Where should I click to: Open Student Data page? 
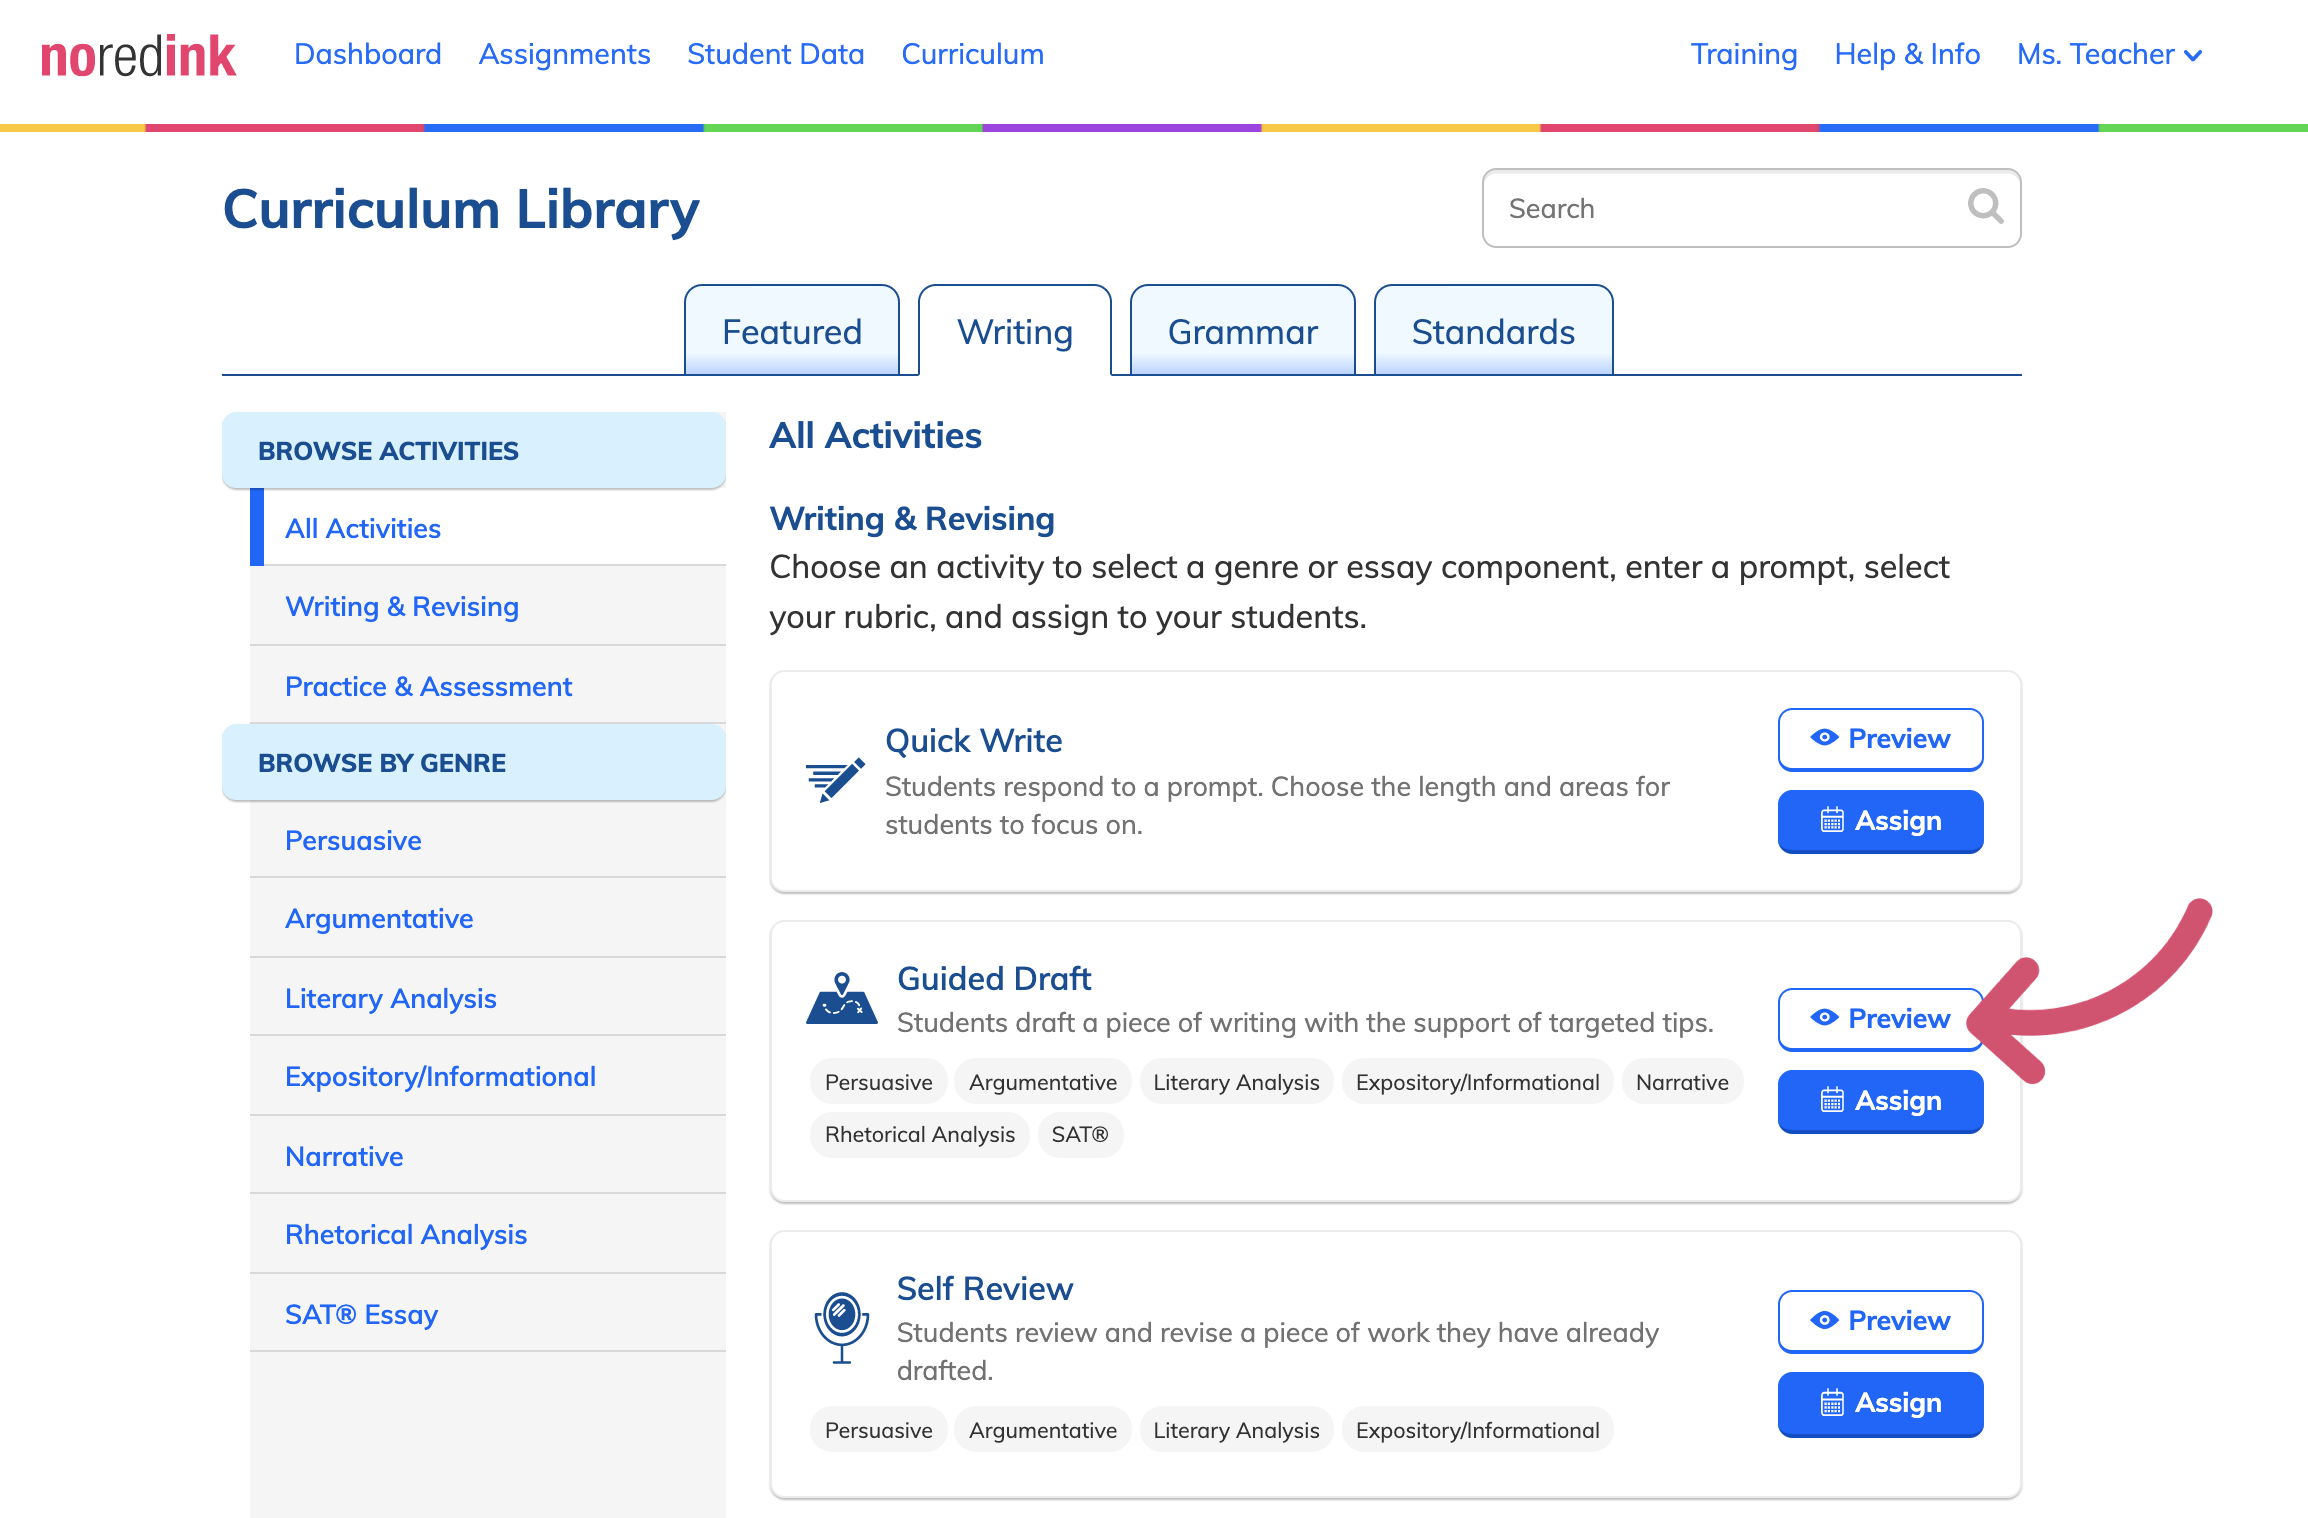point(776,54)
